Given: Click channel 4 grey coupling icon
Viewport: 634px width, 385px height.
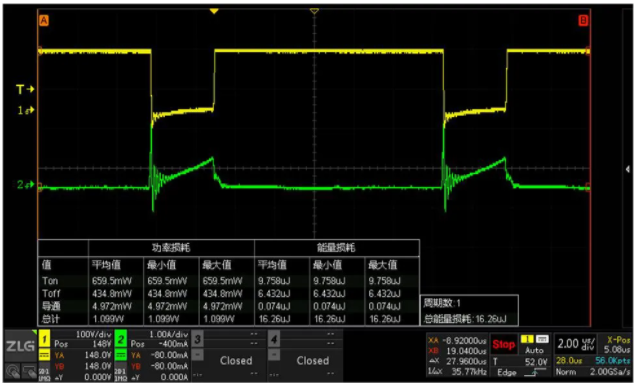Looking at the screenshot, I should pyautogui.click(x=274, y=356).
